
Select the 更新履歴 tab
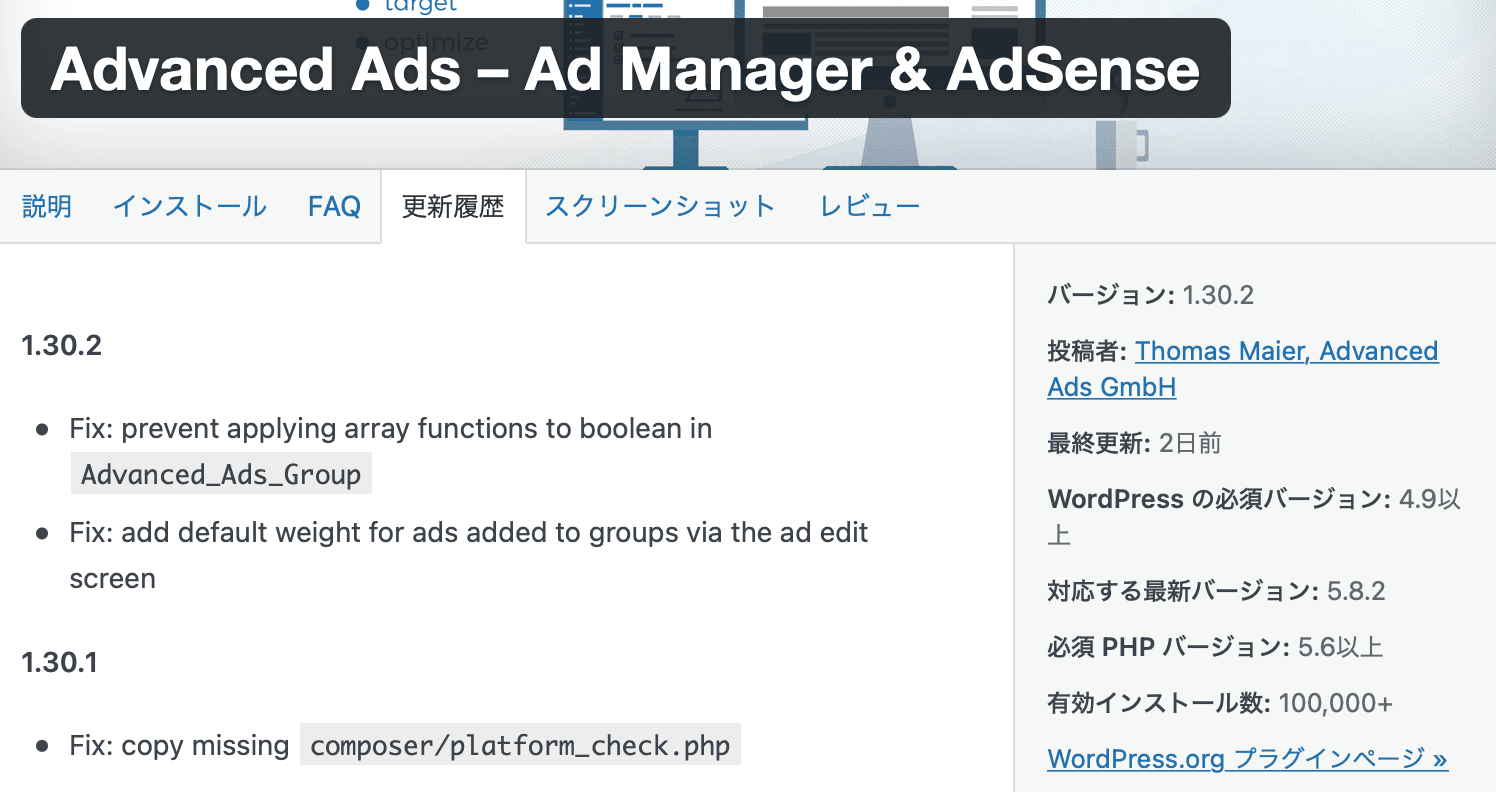453,207
